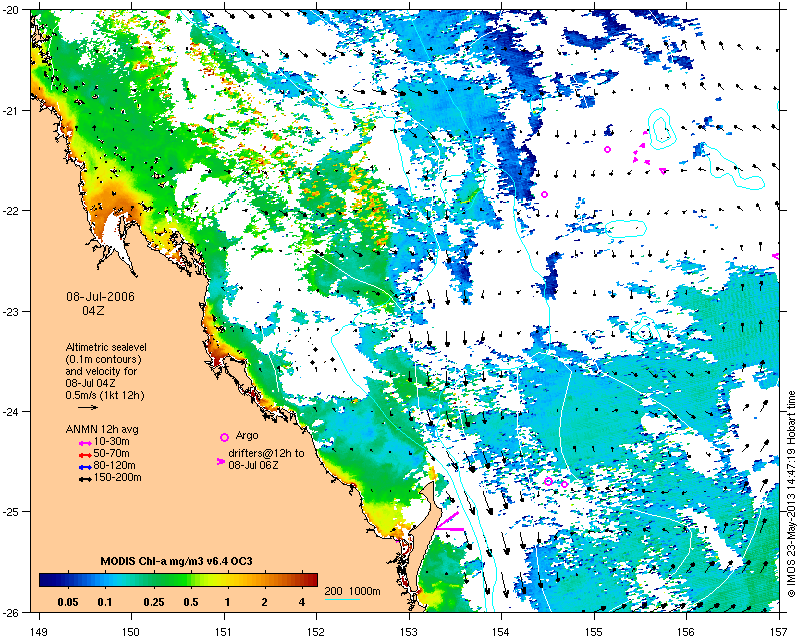Click the 'drifters@12h to' text
This screenshot has height=640, width=800.
(x=266, y=453)
